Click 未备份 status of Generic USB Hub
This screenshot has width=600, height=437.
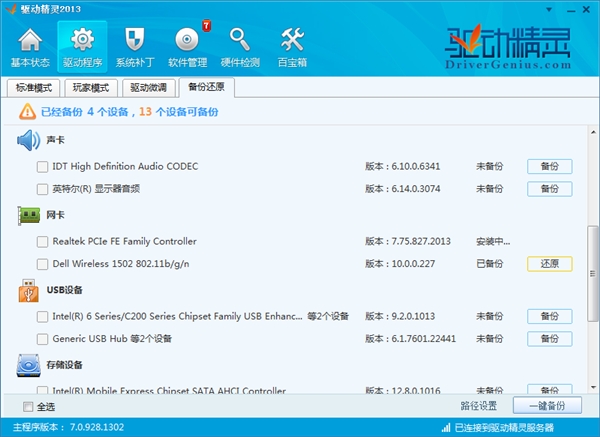(x=489, y=339)
